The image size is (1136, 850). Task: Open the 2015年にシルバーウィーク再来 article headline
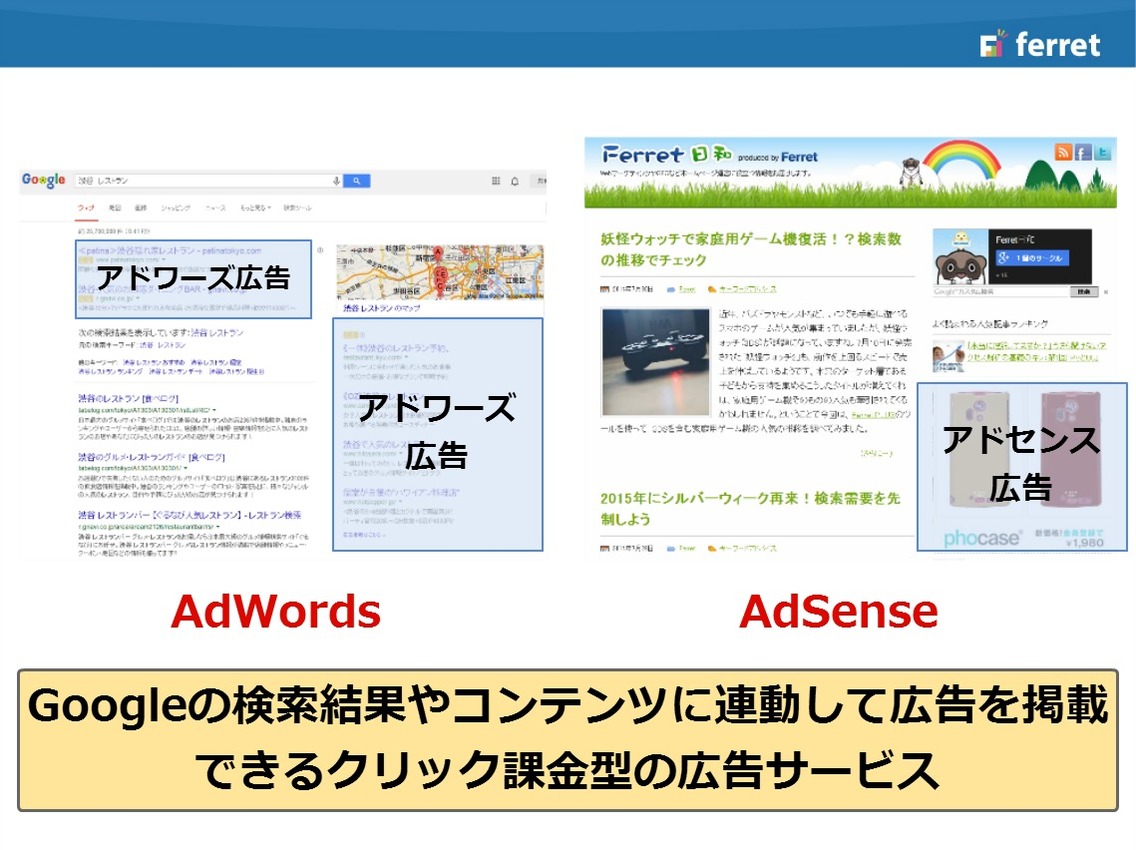pos(750,508)
